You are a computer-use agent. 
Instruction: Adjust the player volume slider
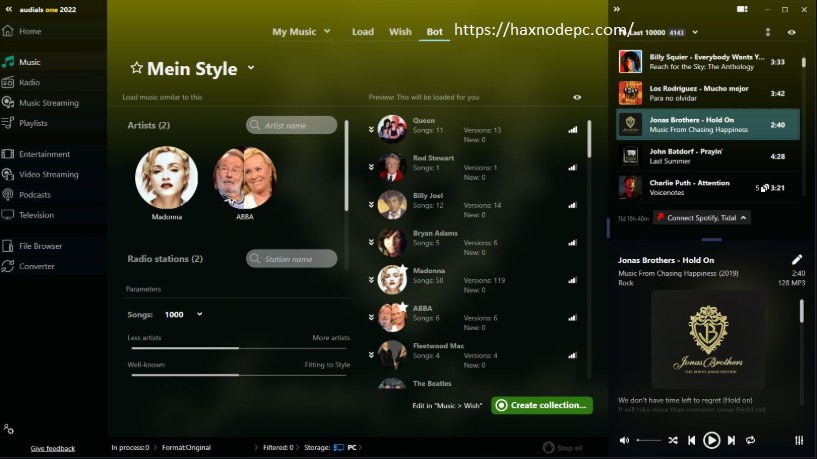[x=649, y=440]
